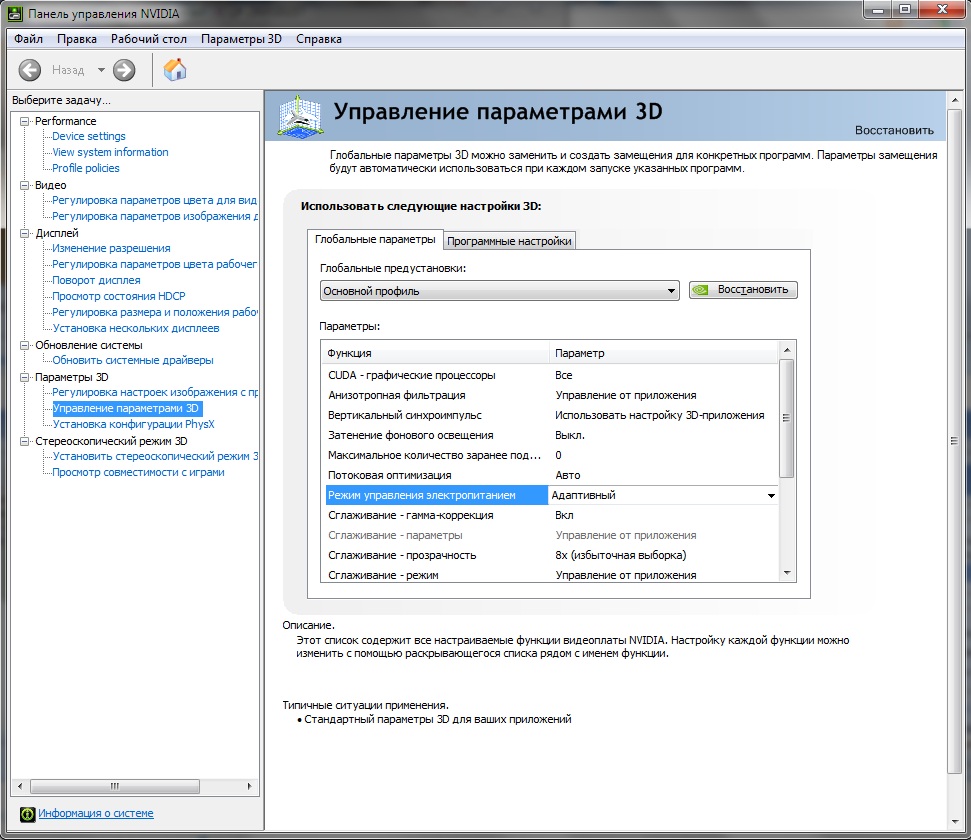This screenshot has width=971, height=840.
Task: Open the Справка menu
Action: point(318,39)
